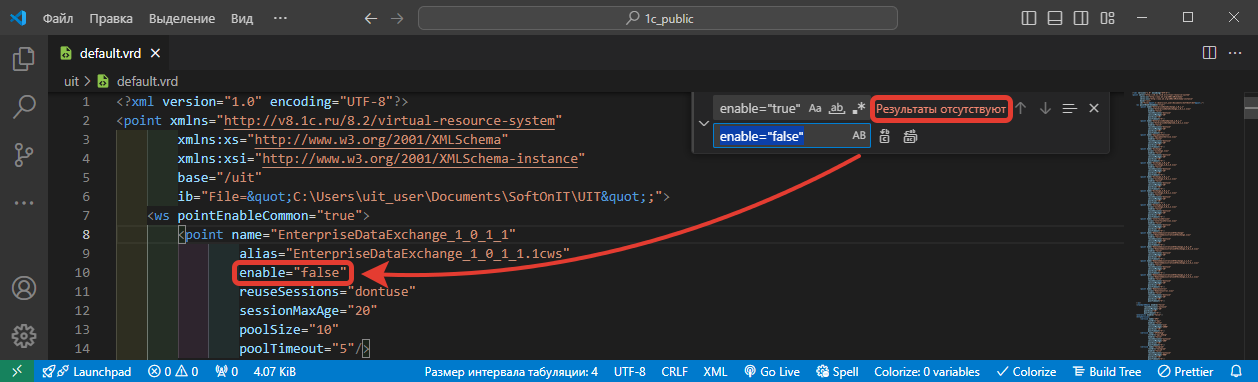Show additional views ellipsis in activity bar
Image resolution: width=1258 pixels, height=382 pixels.
point(24,202)
